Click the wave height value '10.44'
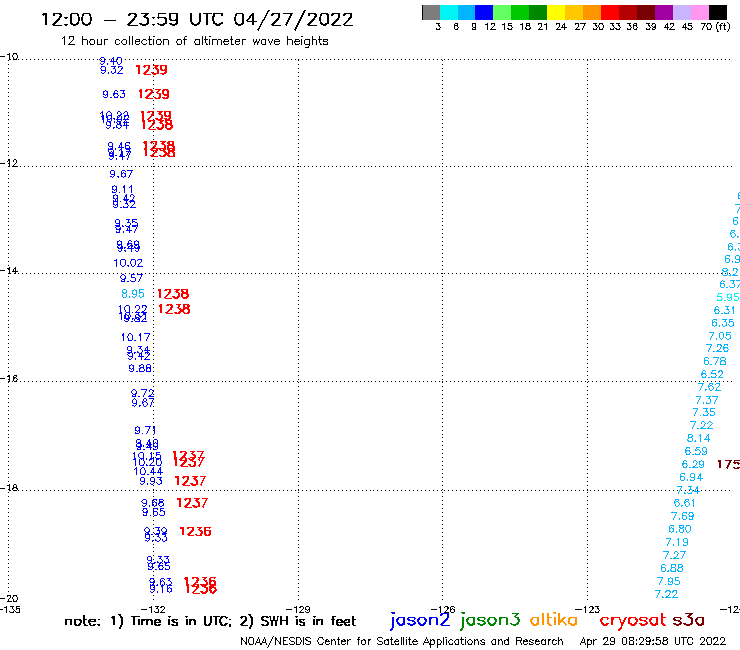This screenshot has width=740, height=650. 148,471
